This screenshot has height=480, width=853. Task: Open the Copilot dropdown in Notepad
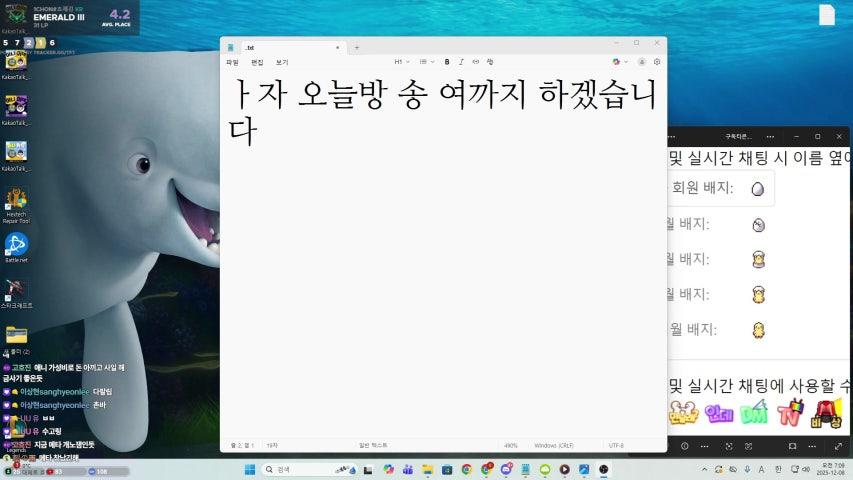point(620,62)
